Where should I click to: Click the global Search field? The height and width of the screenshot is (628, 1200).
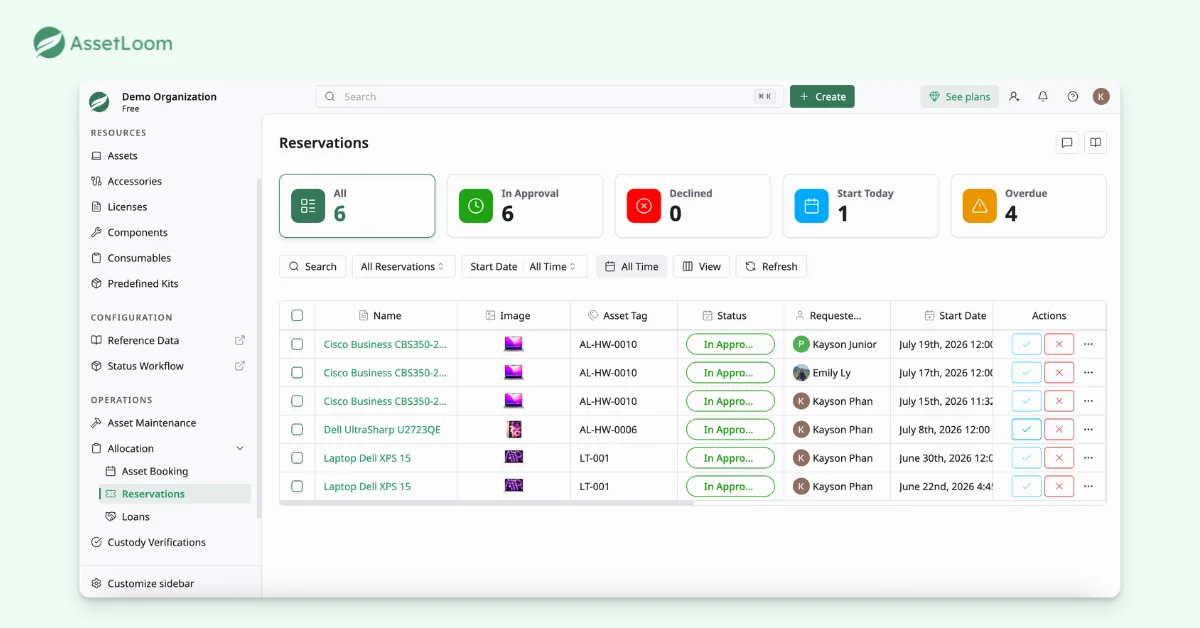pyautogui.click(x=550, y=97)
